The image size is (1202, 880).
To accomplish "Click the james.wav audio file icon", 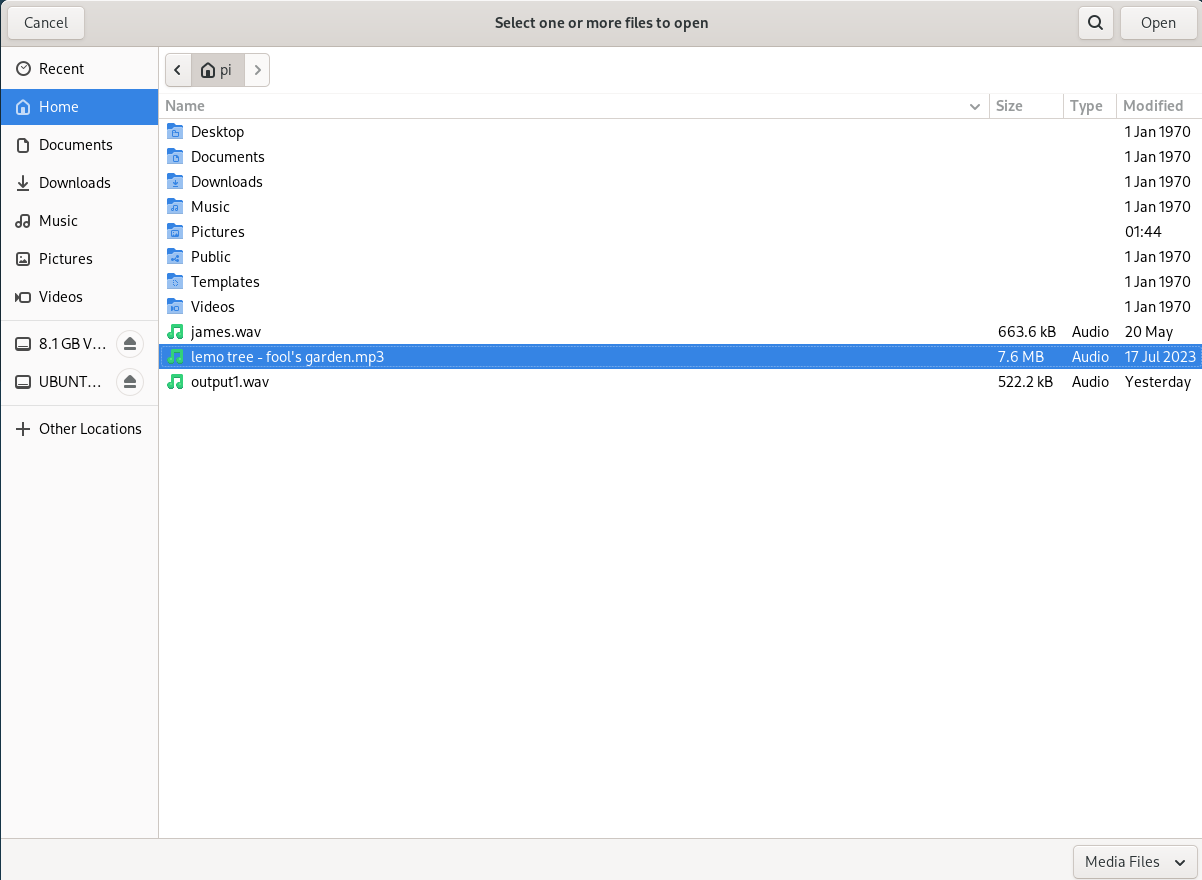I will click(175, 332).
